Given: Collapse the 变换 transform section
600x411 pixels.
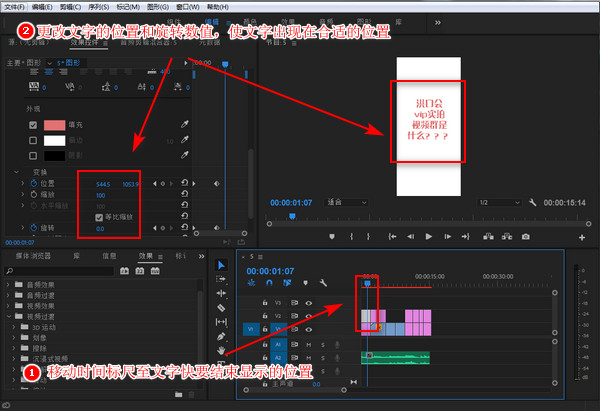Looking at the screenshot, I should [16, 172].
